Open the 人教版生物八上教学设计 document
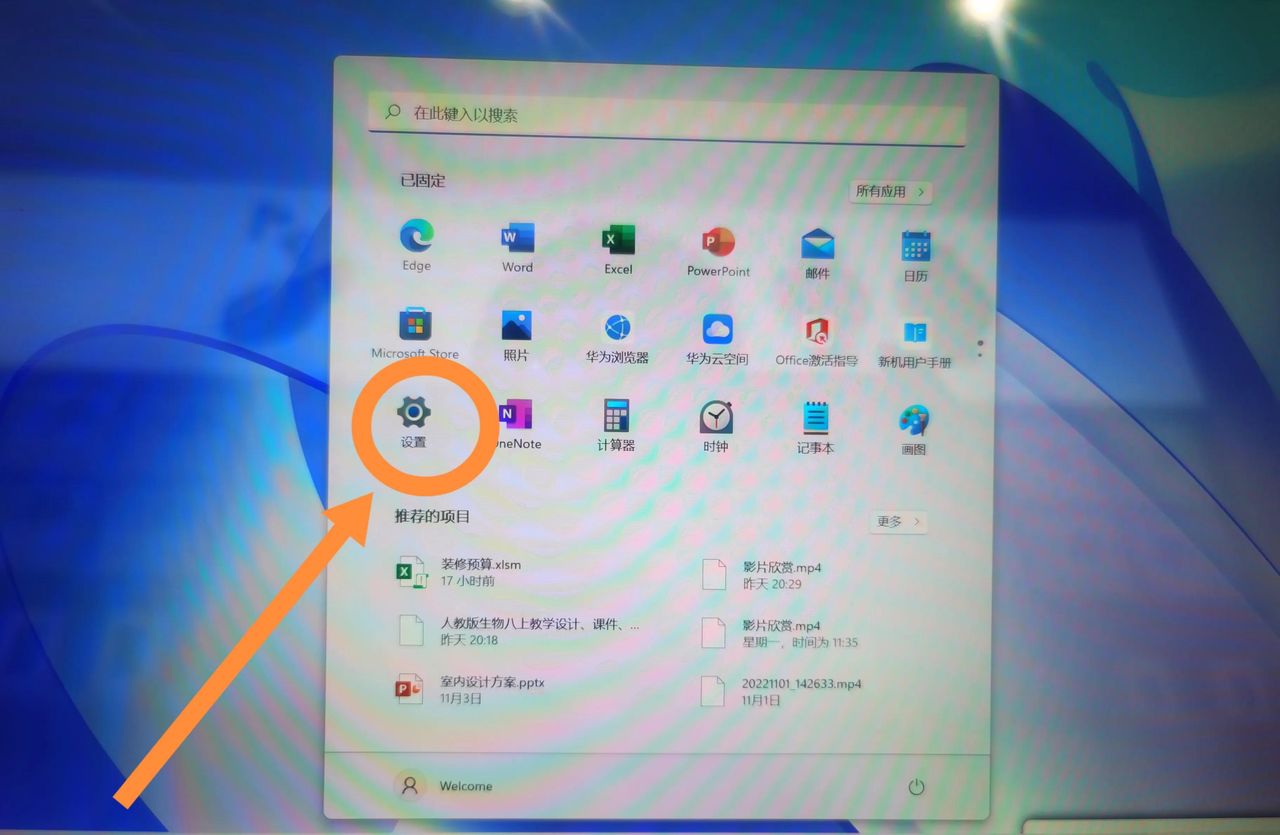1280x835 pixels. pyautogui.click(x=518, y=631)
